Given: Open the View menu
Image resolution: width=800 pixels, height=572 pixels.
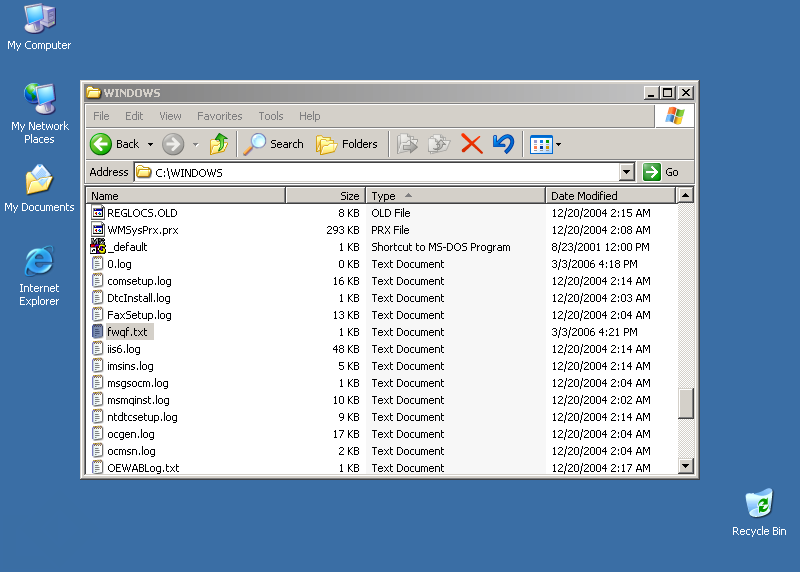Looking at the screenshot, I should tap(170, 116).
